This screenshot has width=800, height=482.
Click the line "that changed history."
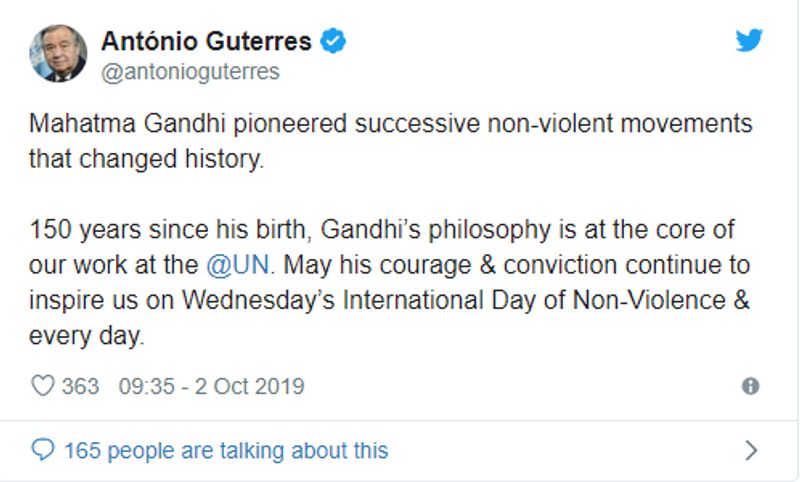pyautogui.click(x=147, y=160)
